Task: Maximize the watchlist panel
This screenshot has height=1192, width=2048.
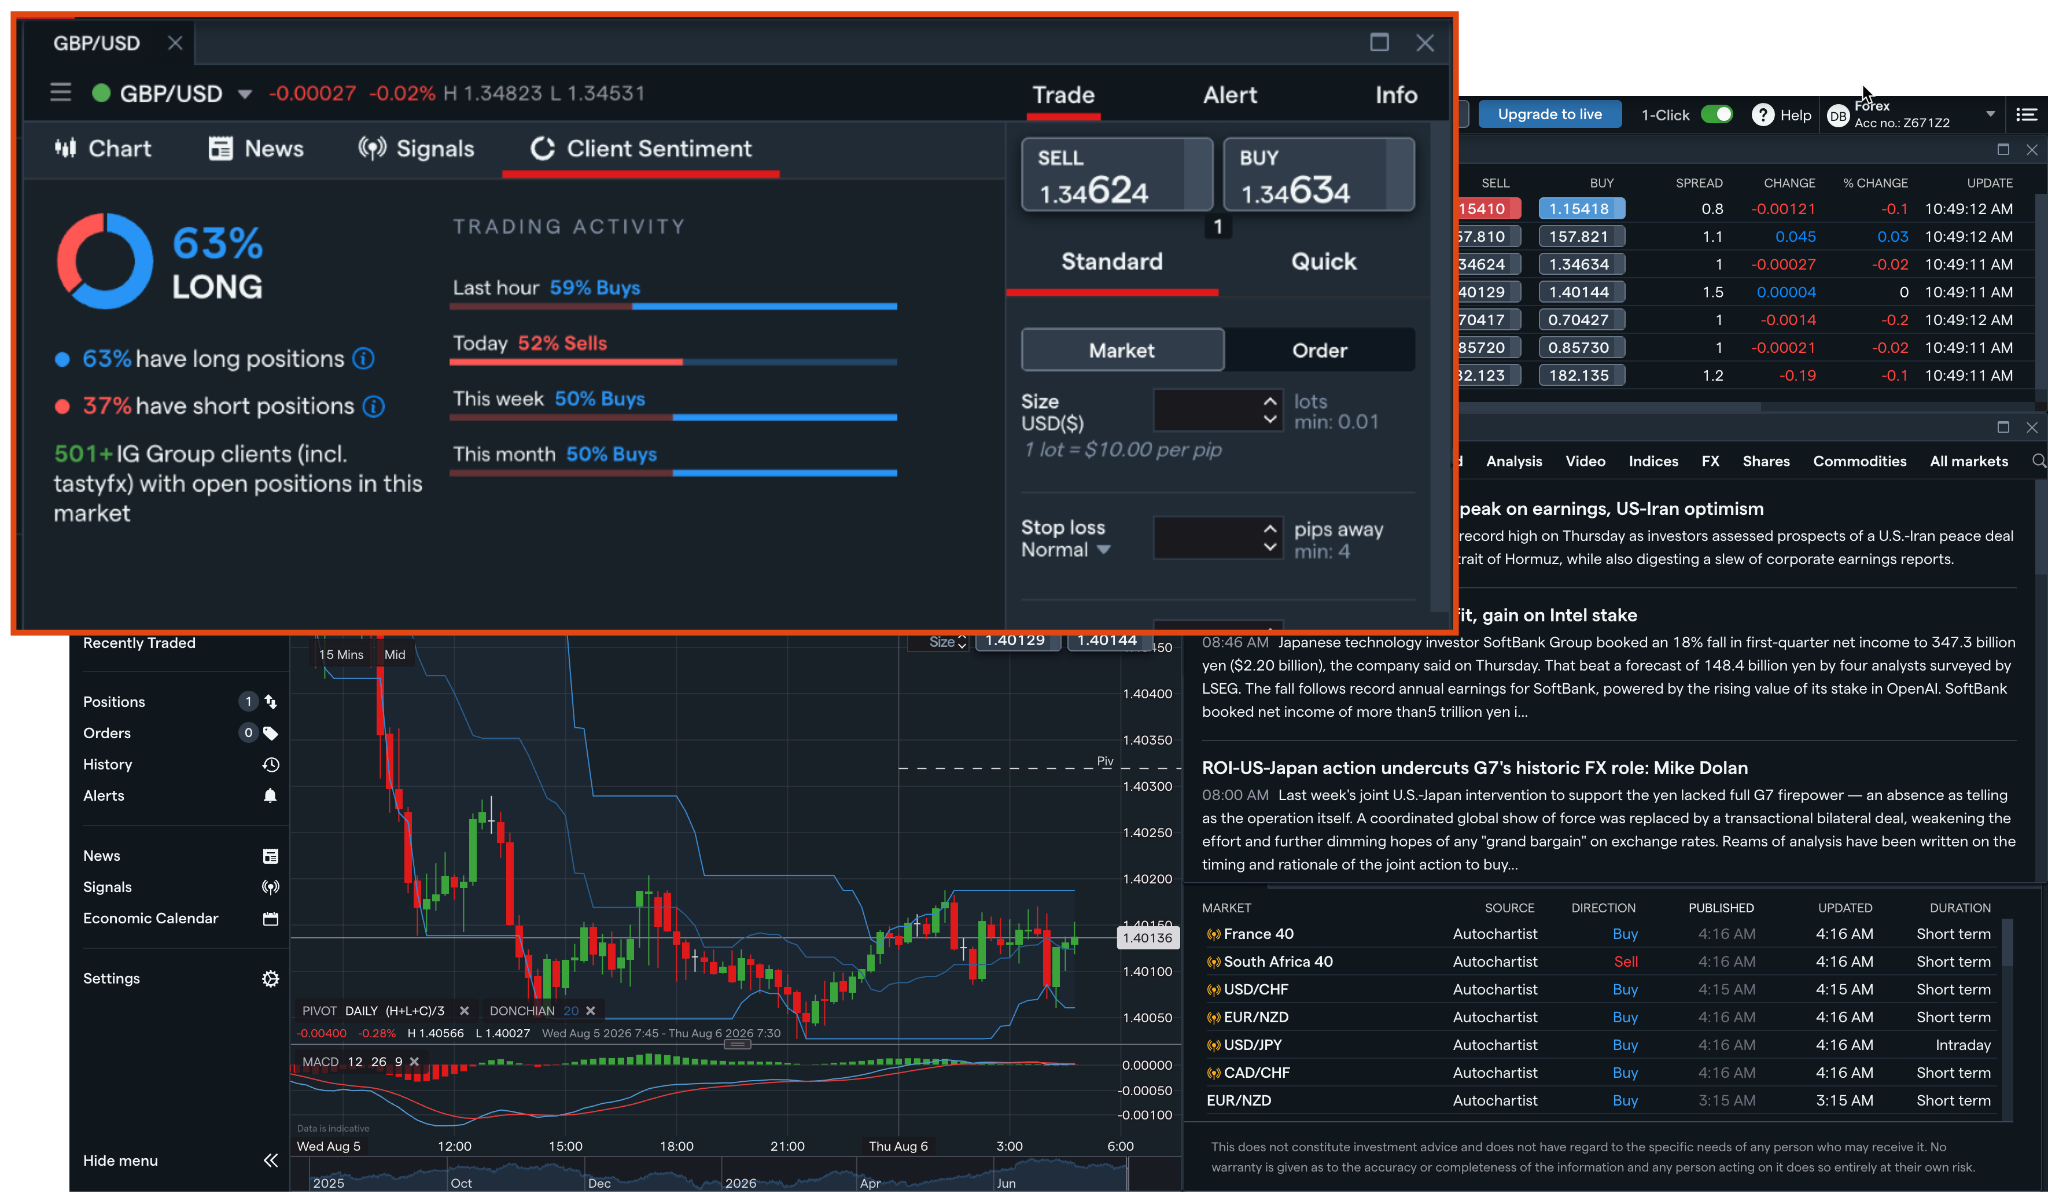Action: pyautogui.click(x=2003, y=149)
